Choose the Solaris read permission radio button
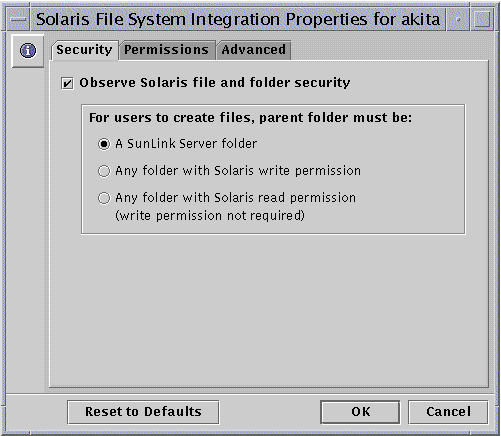This screenshot has width=501, height=436. coord(104,198)
